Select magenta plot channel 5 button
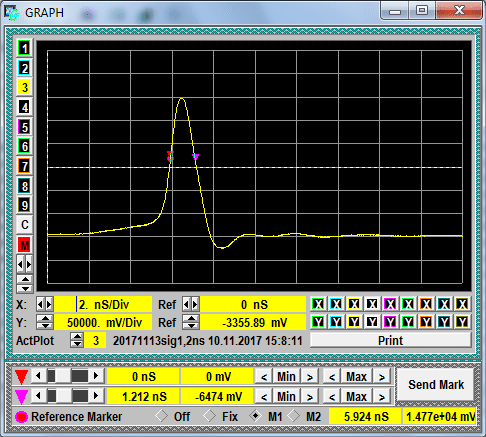The width and height of the screenshot is (486, 437). click(24, 127)
